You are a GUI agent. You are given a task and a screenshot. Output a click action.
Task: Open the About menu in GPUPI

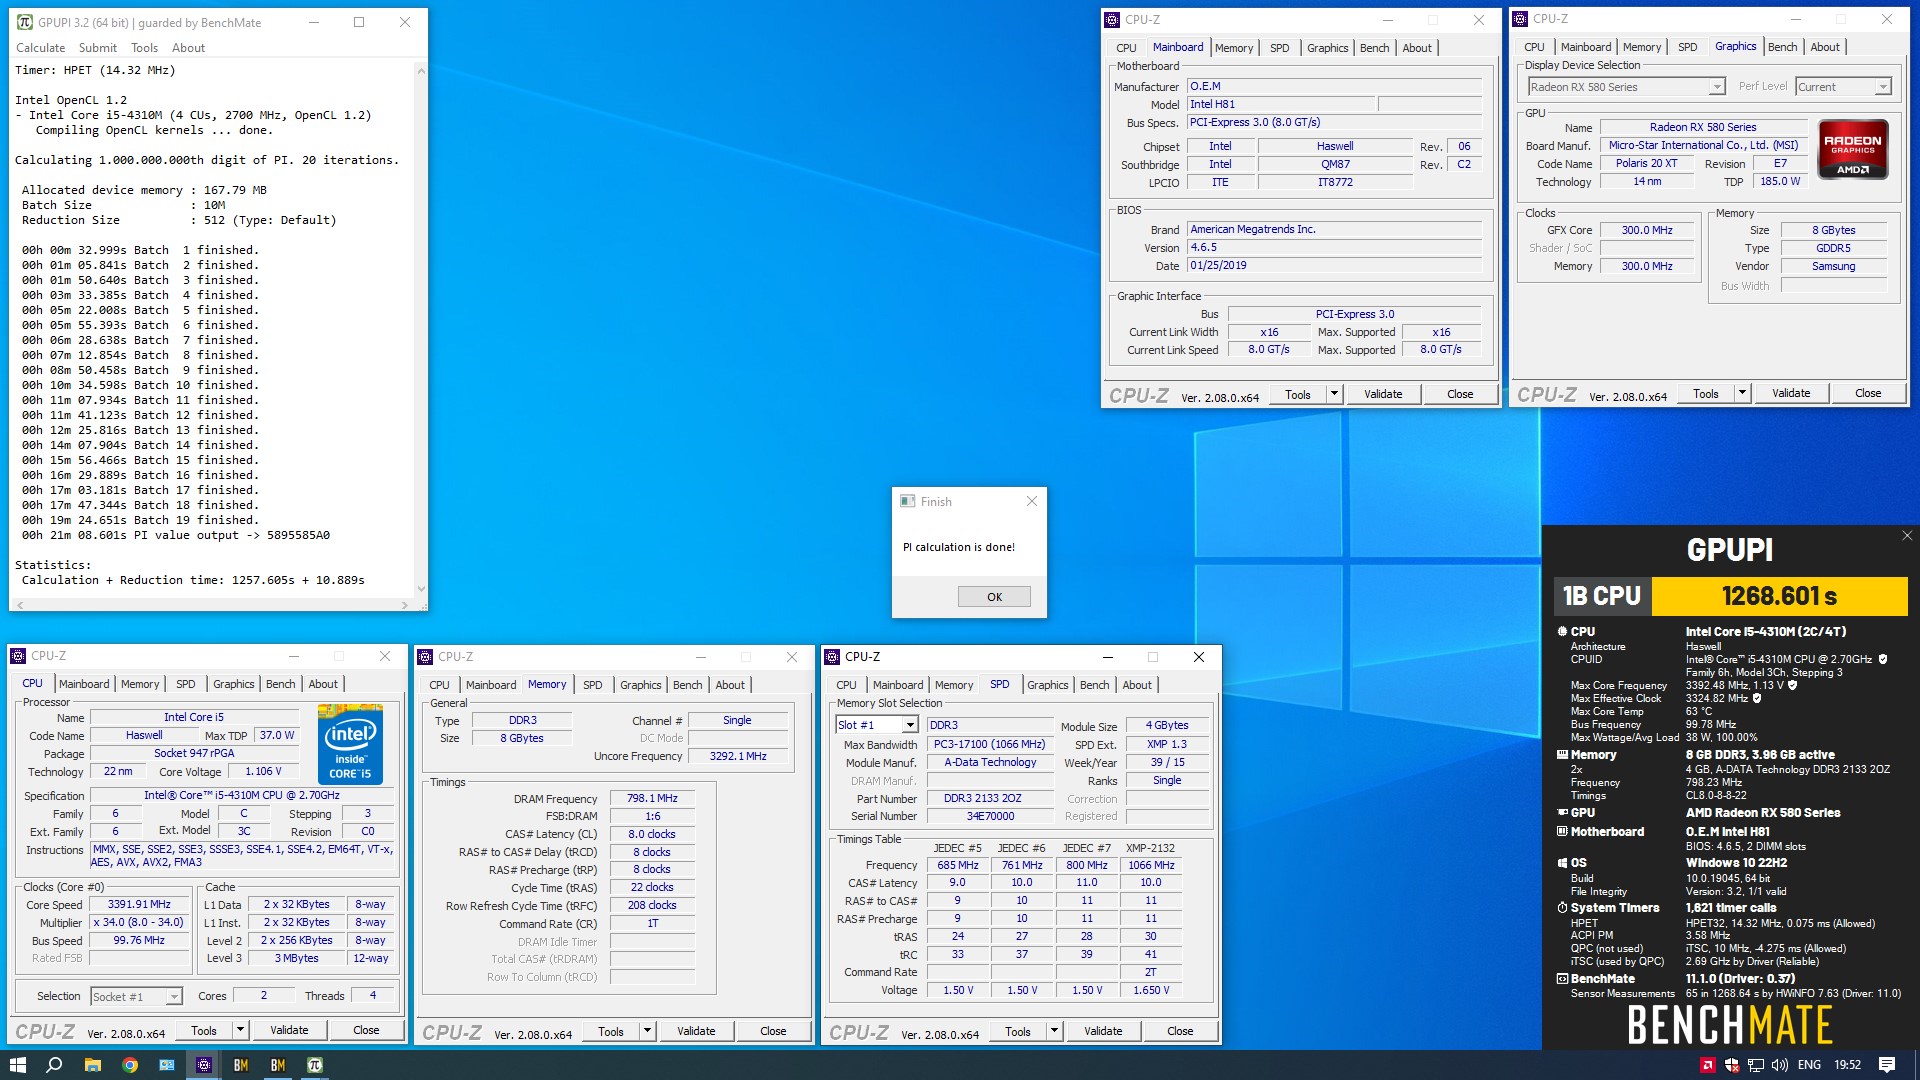188,48
